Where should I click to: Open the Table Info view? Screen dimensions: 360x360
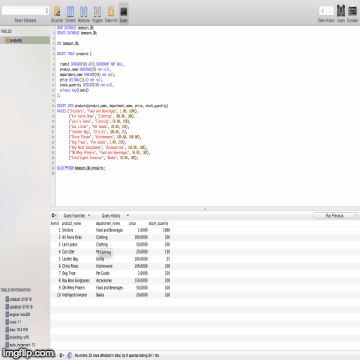[x=111, y=13]
